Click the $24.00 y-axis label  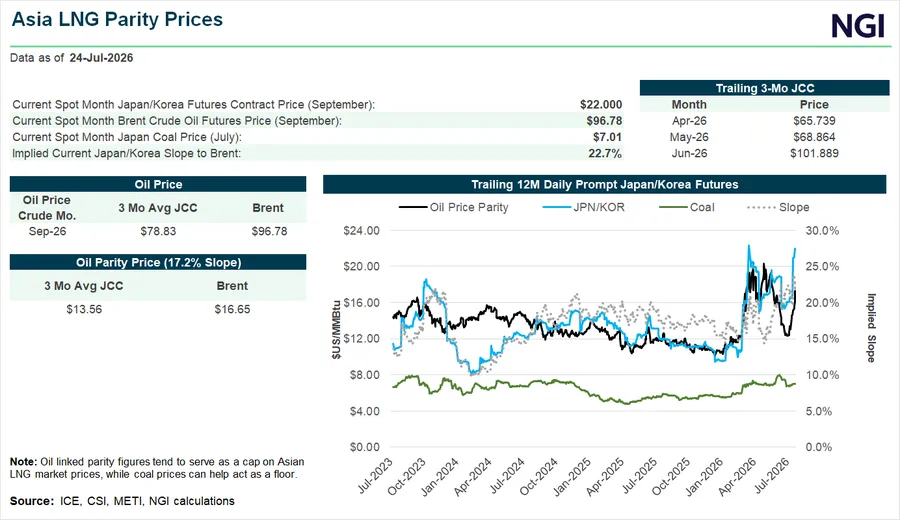[362, 231]
